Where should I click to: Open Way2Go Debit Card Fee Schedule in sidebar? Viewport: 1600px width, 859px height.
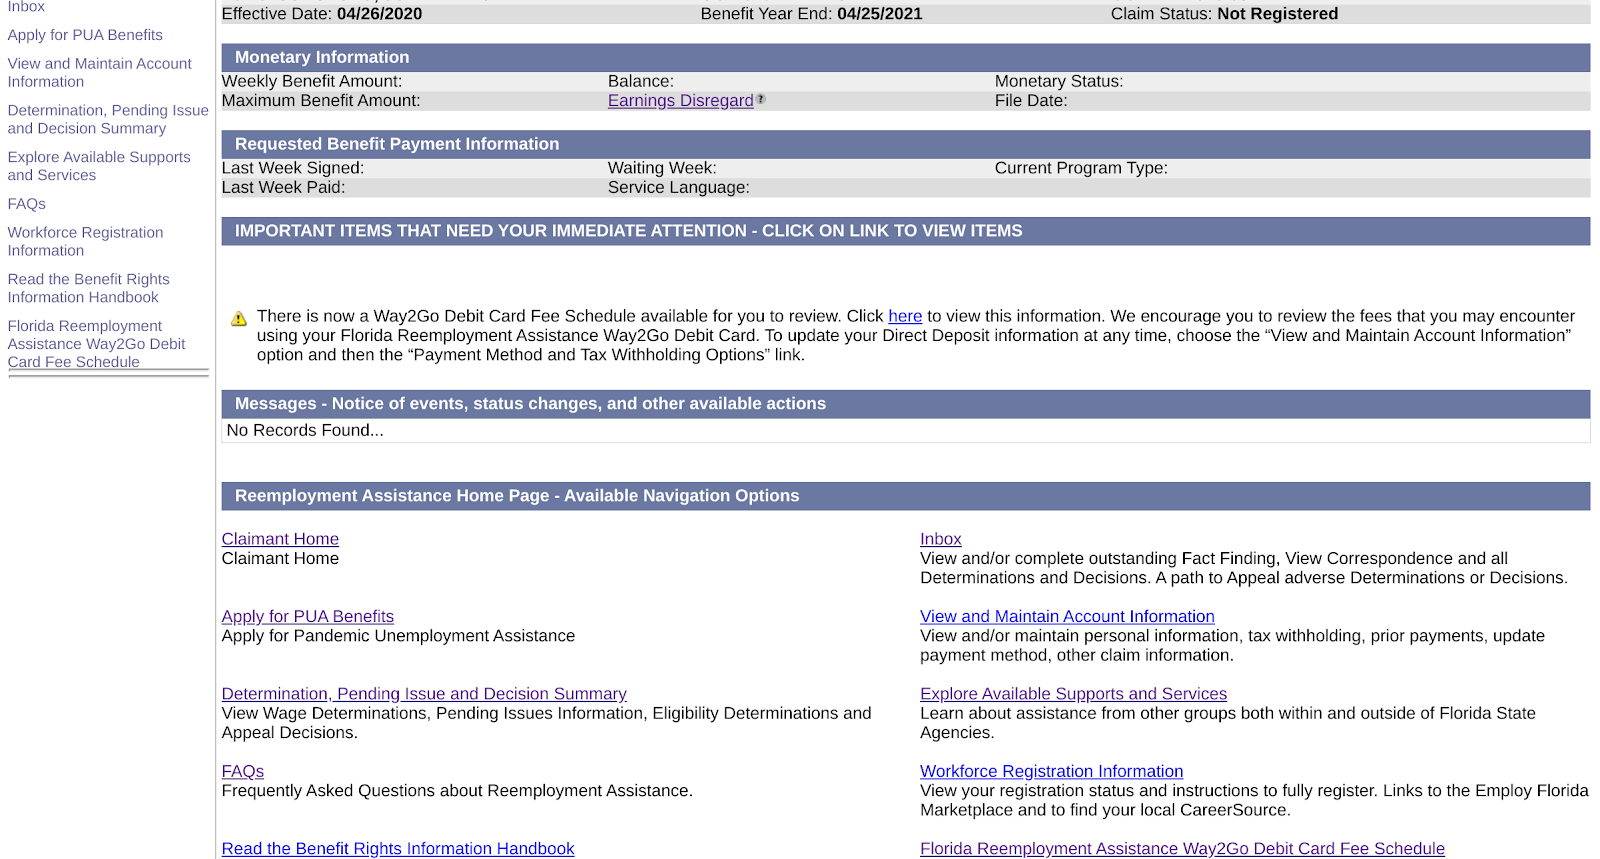[97, 344]
